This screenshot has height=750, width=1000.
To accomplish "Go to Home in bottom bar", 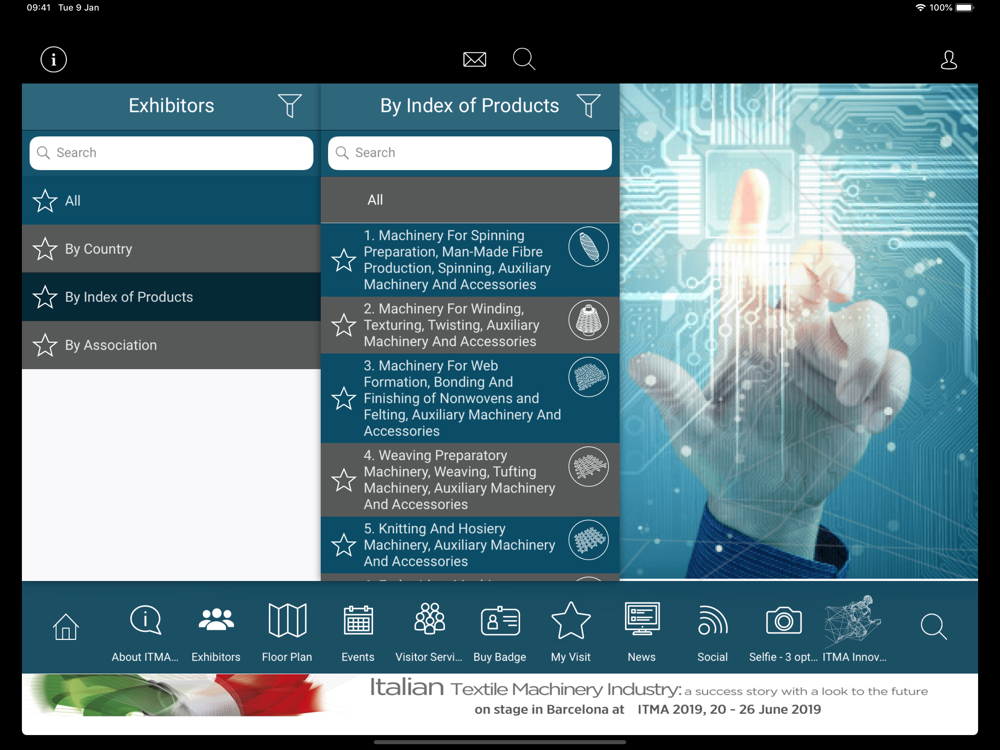I will [66, 627].
